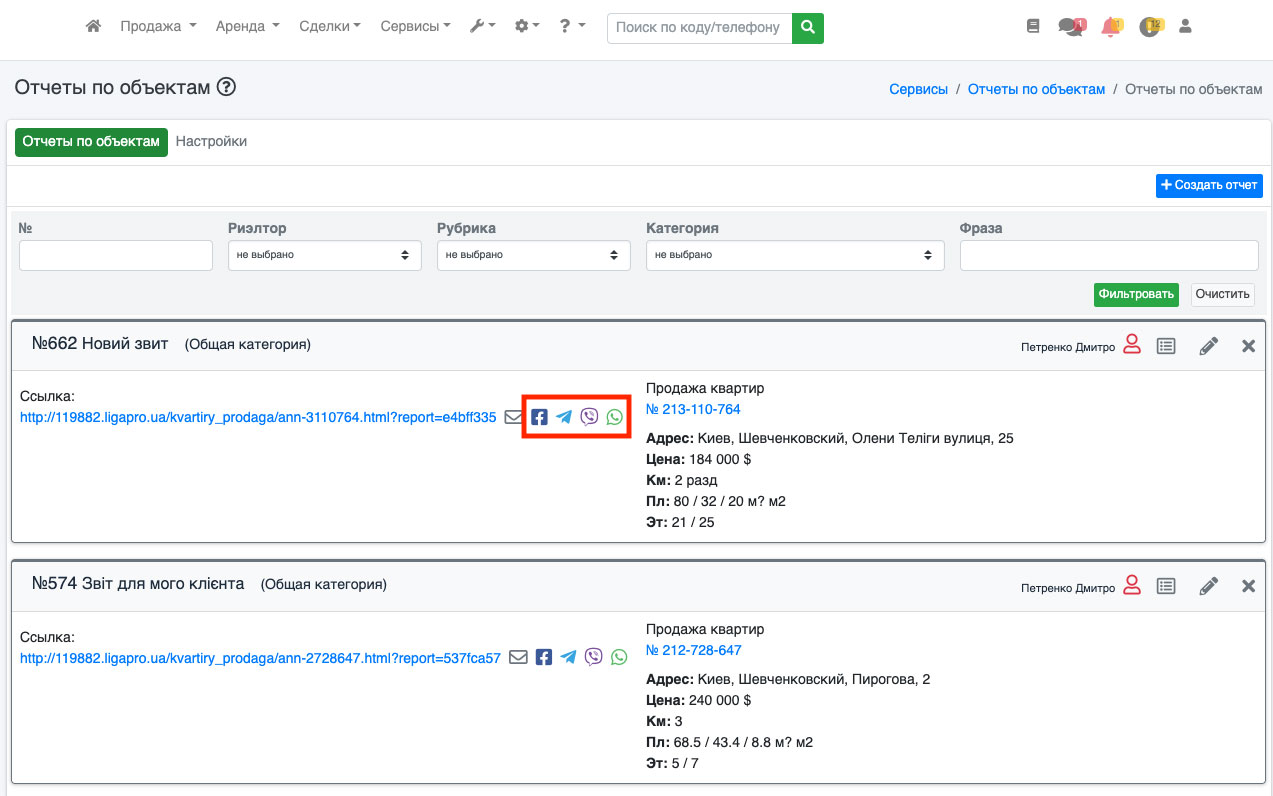Click the green Фильтровать button

[x=1135, y=294]
